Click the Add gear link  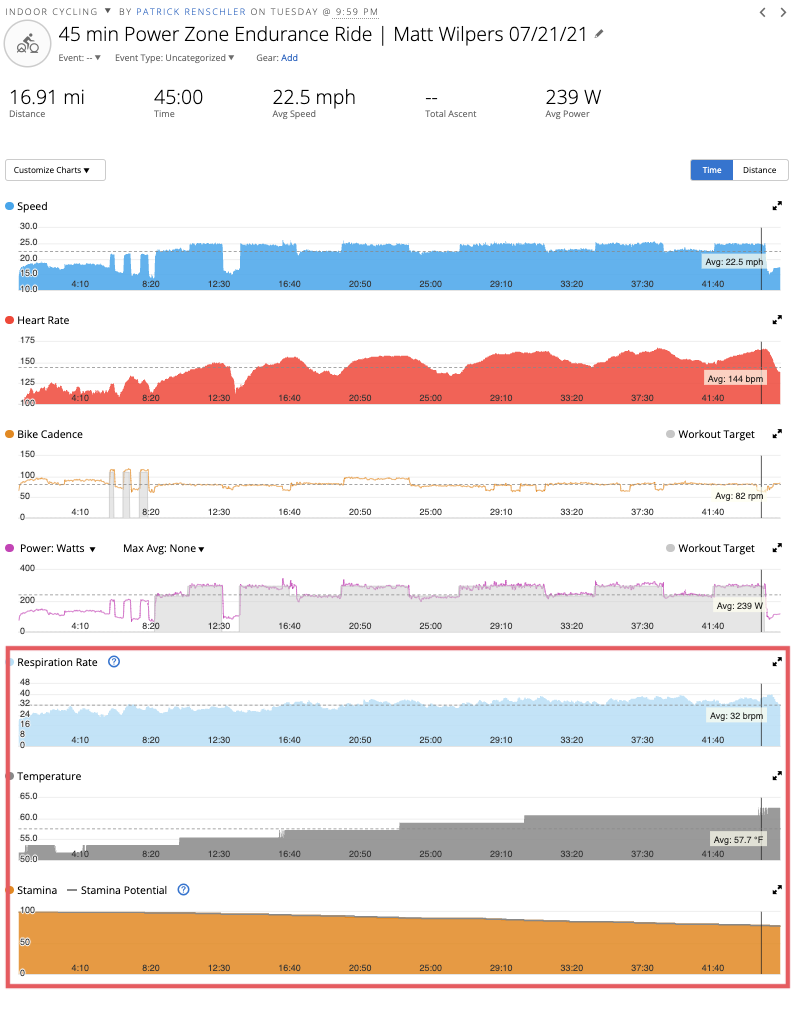coord(289,58)
